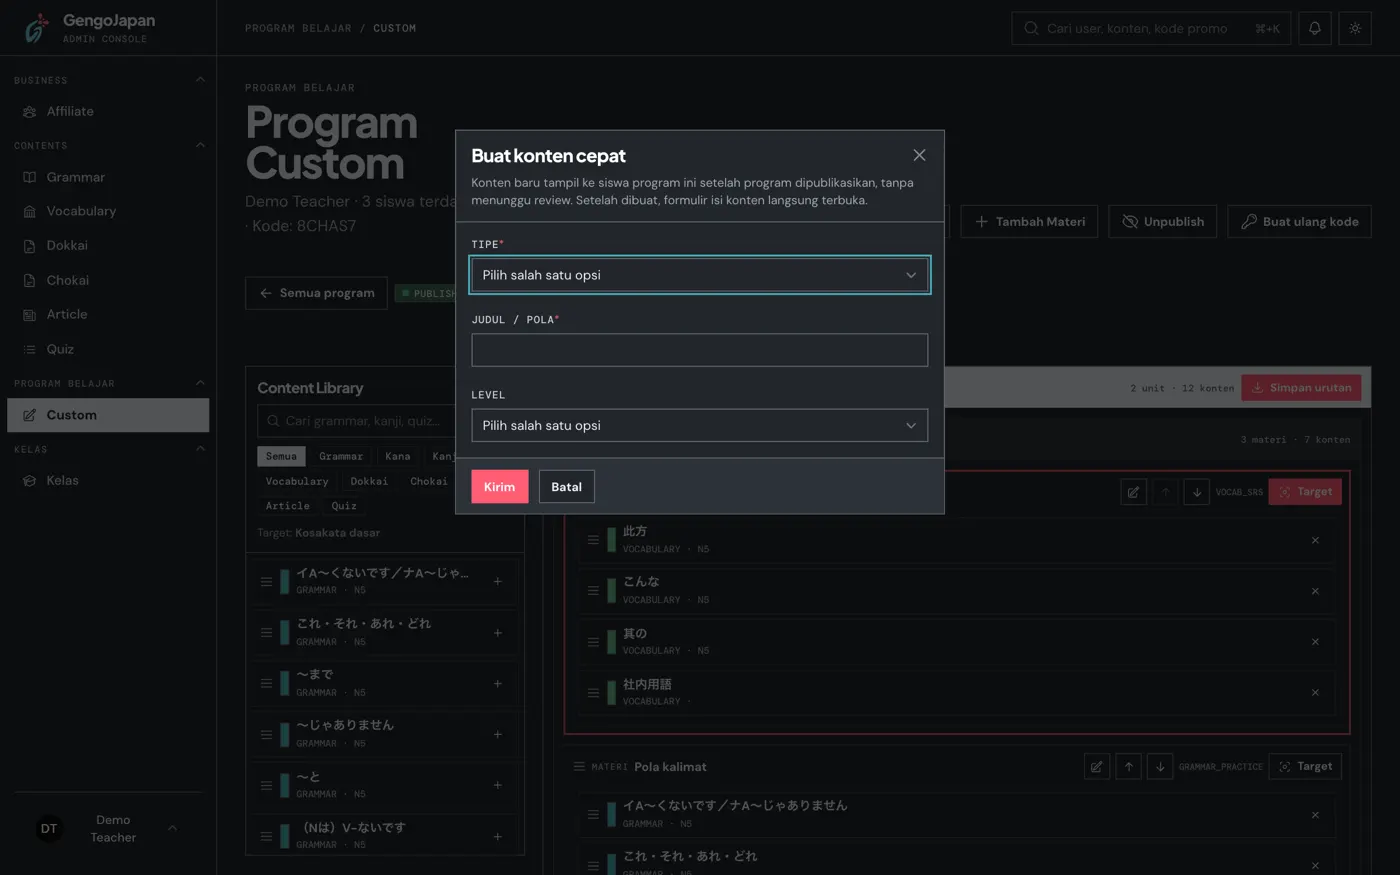The width and height of the screenshot is (1400, 875).
Task: Click Tambah Materi button
Action: point(1029,221)
